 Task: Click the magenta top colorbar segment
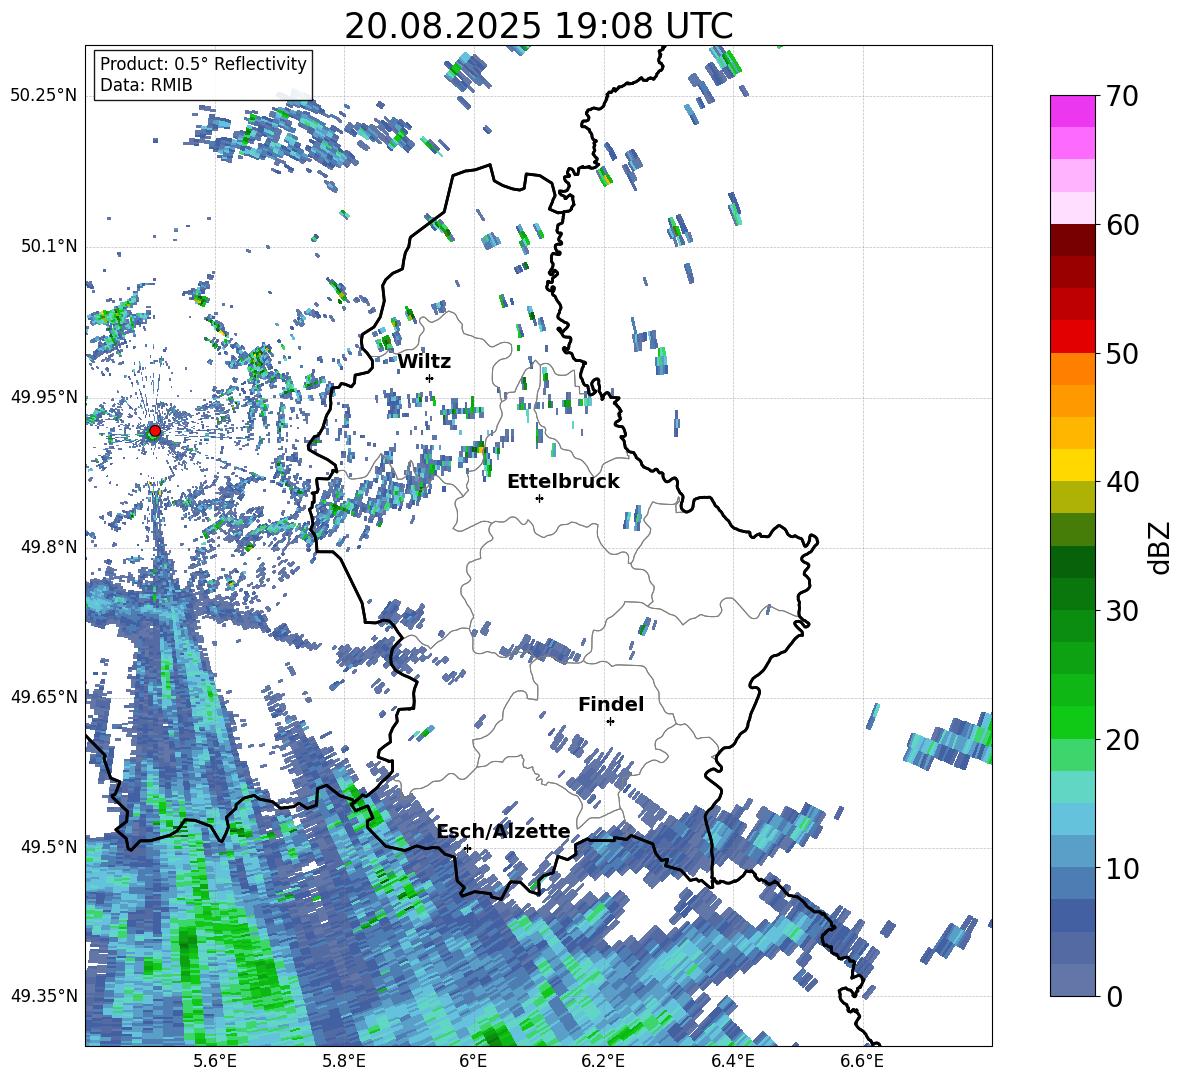tap(1073, 111)
